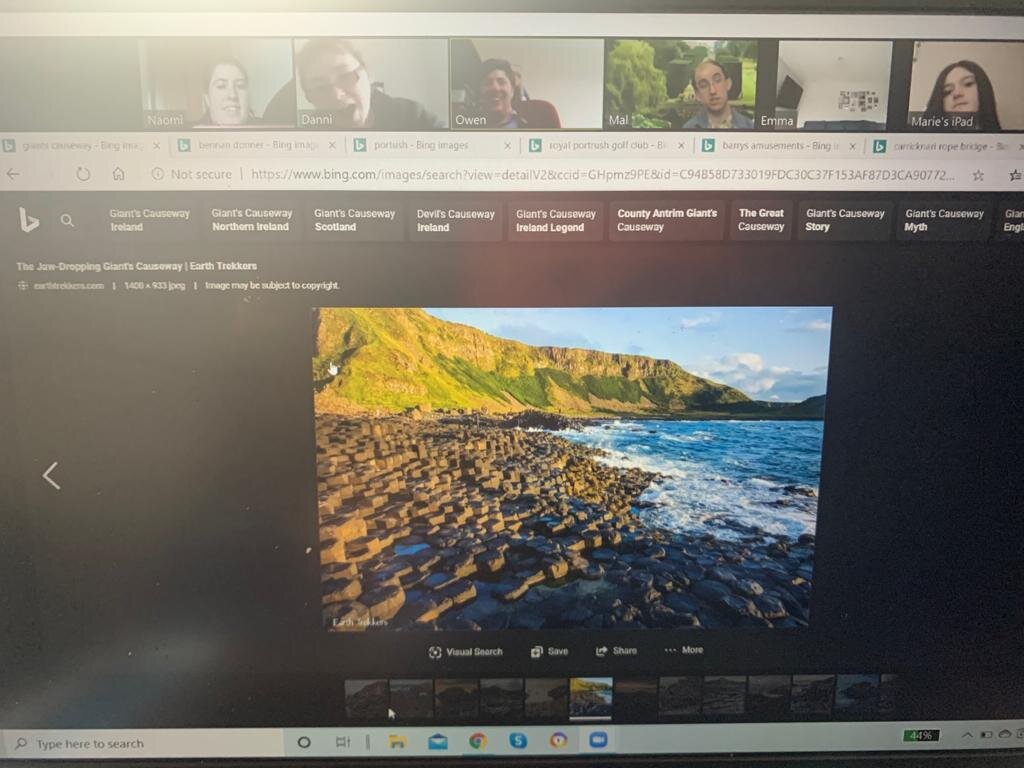Screen dimensions: 1024x768
Task: Click the 44% battery indicator
Action: (921, 735)
